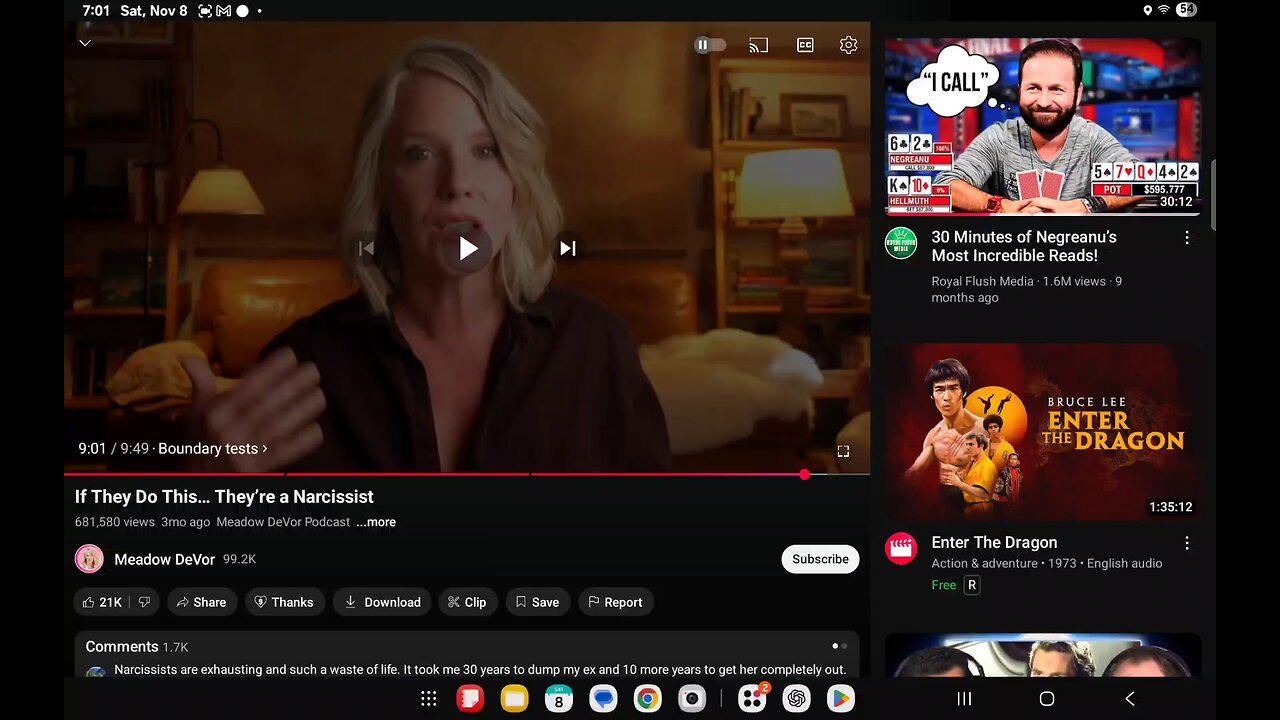Open Royal Flush Media channel avatar

point(901,243)
